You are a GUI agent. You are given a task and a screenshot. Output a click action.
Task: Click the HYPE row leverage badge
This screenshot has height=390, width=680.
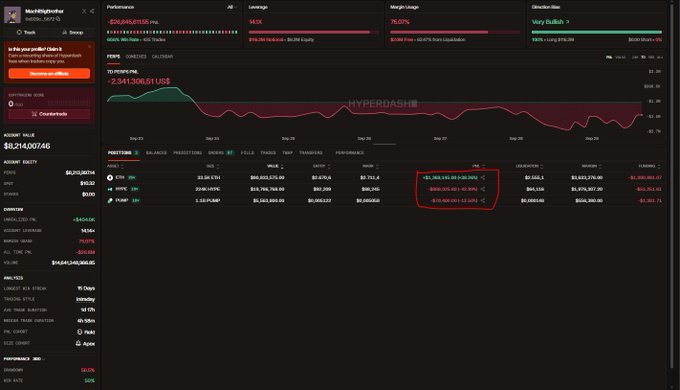tap(135, 189)
